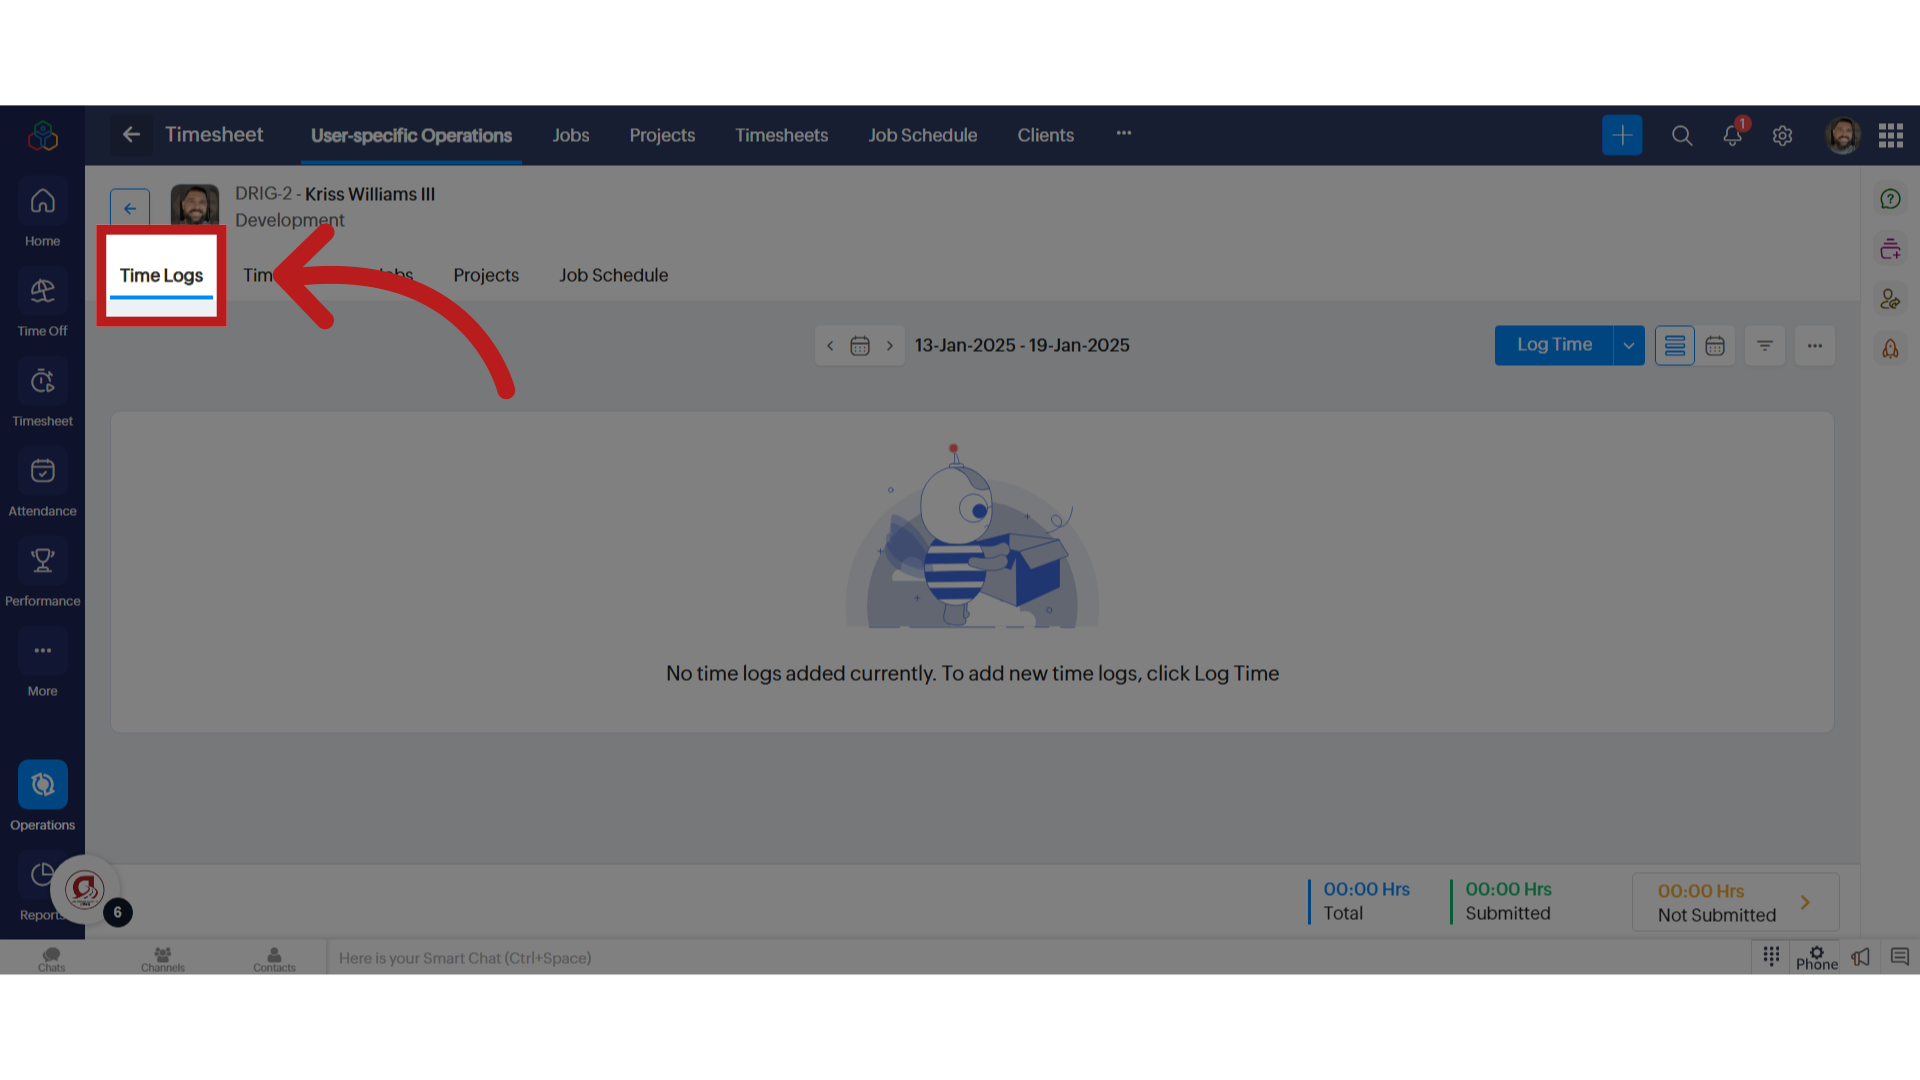This screenshot has width=1920, height=1080.
Task: Click the back arrow to return
Action: coord(129,207)
